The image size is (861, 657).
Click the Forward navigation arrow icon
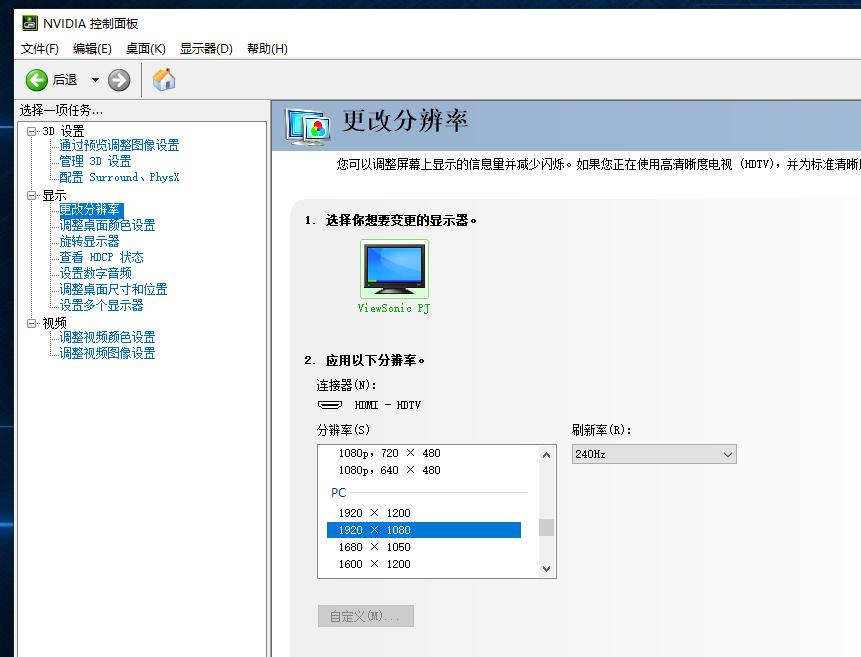pyautogui.click(x=118, y=79)
